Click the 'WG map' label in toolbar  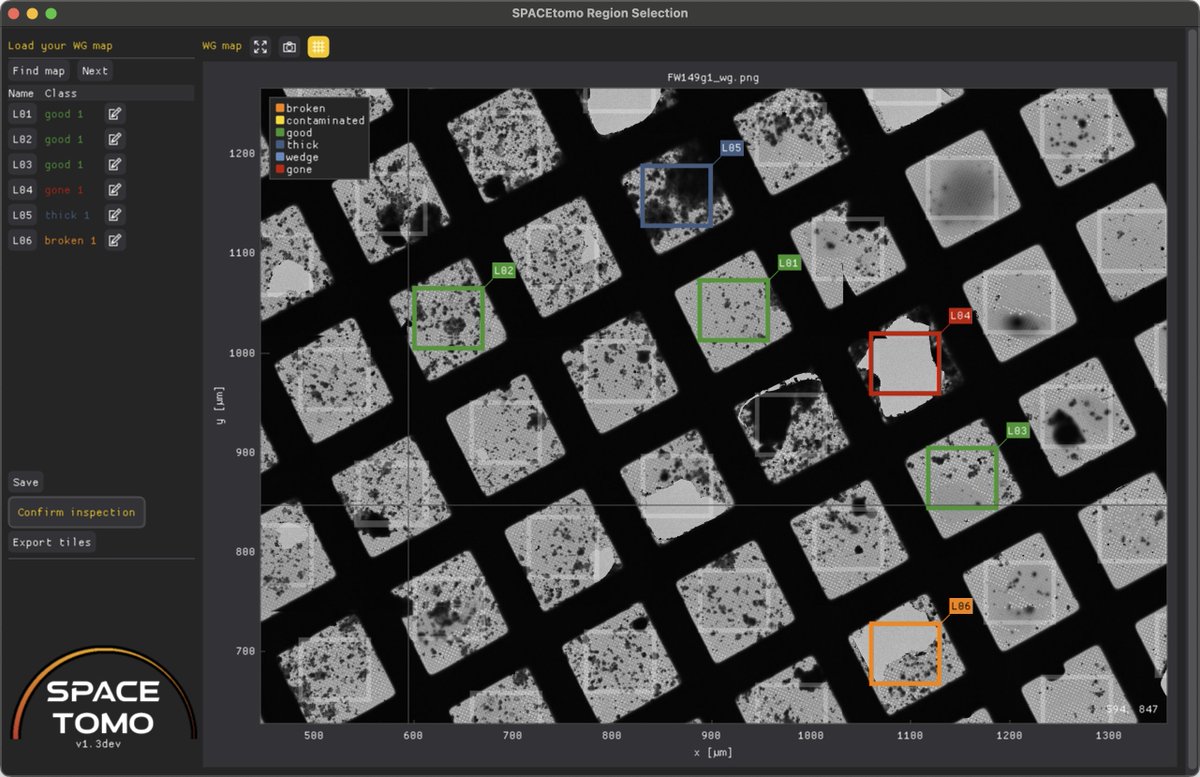222,46
